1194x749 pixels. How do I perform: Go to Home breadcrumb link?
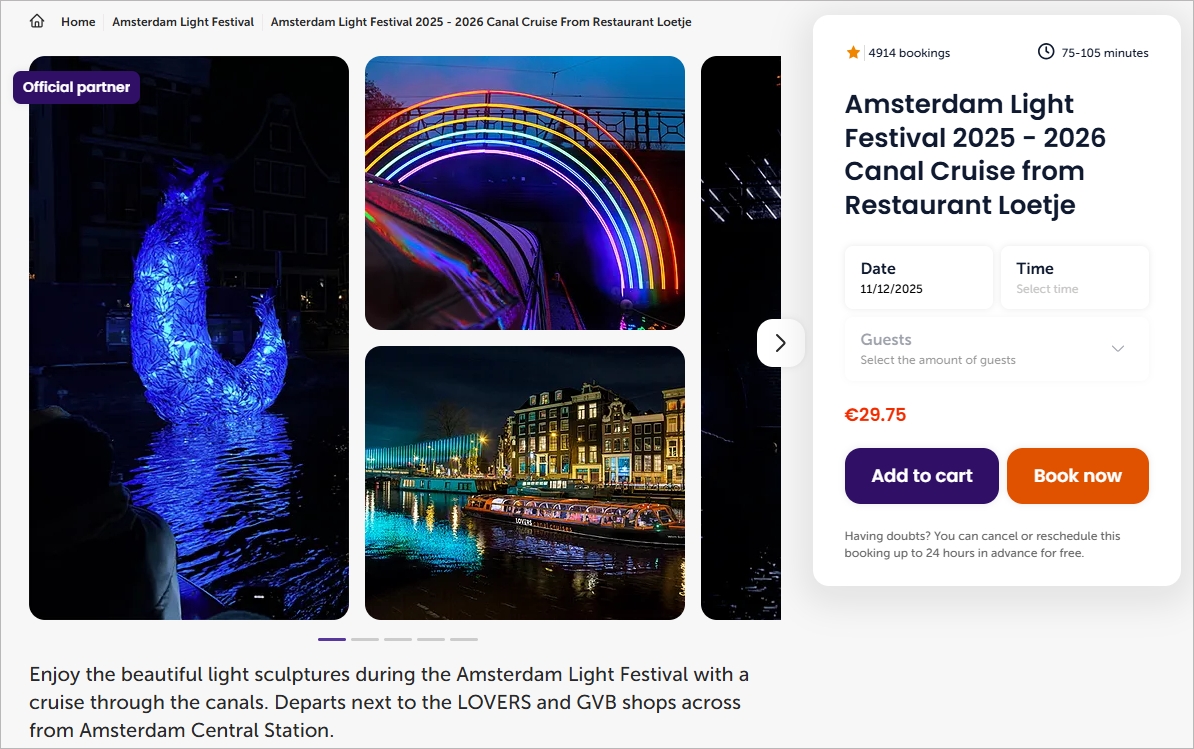tap(78, 22)
